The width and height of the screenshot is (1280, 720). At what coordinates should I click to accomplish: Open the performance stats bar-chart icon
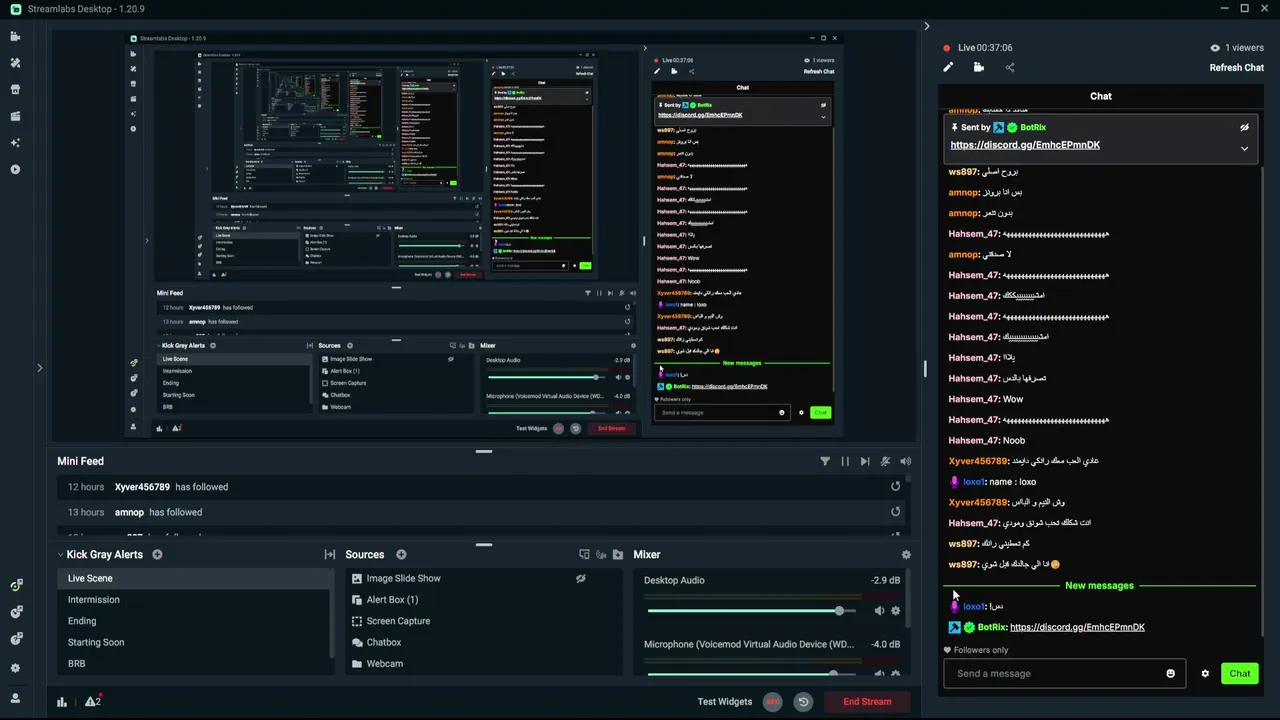62,702
